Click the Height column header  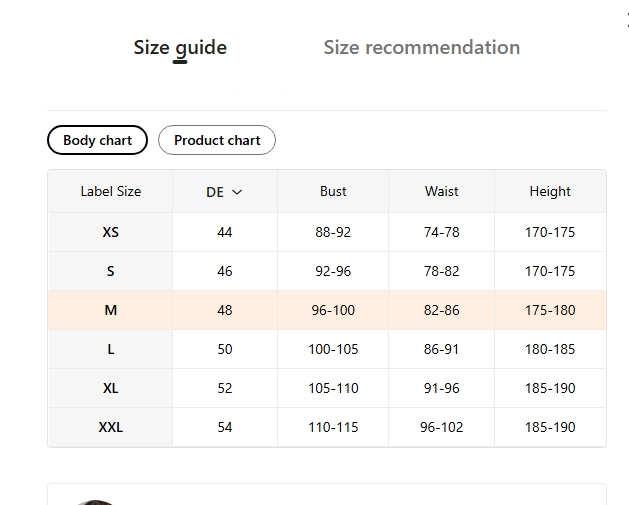(x=550, y=191)
